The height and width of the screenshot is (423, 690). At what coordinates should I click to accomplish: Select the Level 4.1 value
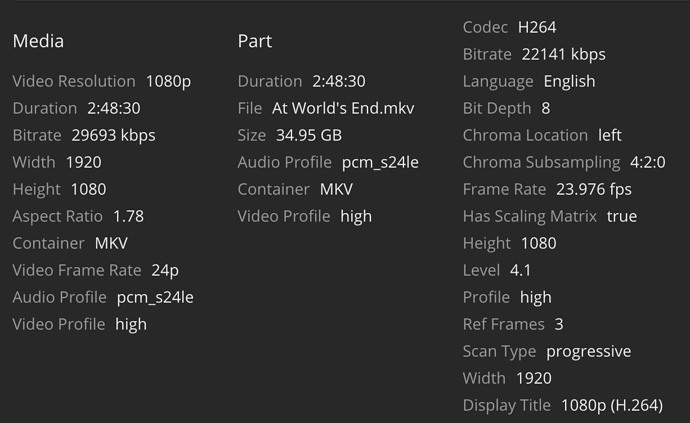(x=520, y=270)
